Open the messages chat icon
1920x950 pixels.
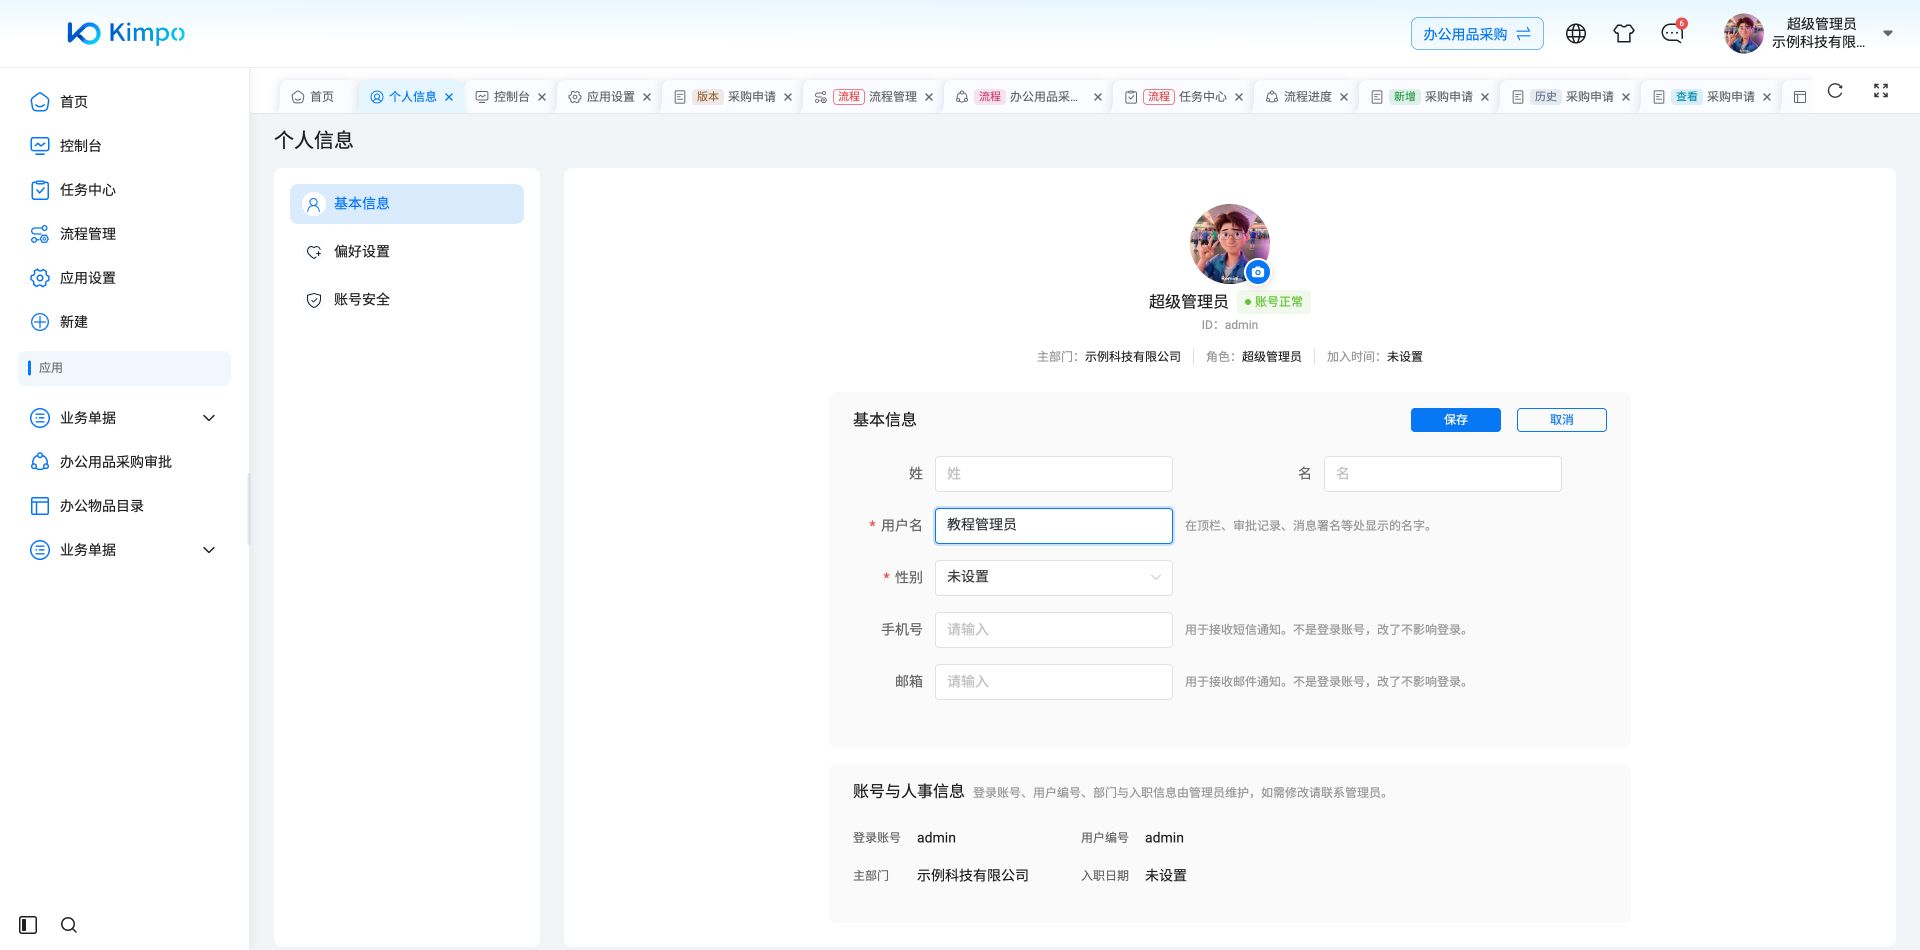tap(1672, 34)
